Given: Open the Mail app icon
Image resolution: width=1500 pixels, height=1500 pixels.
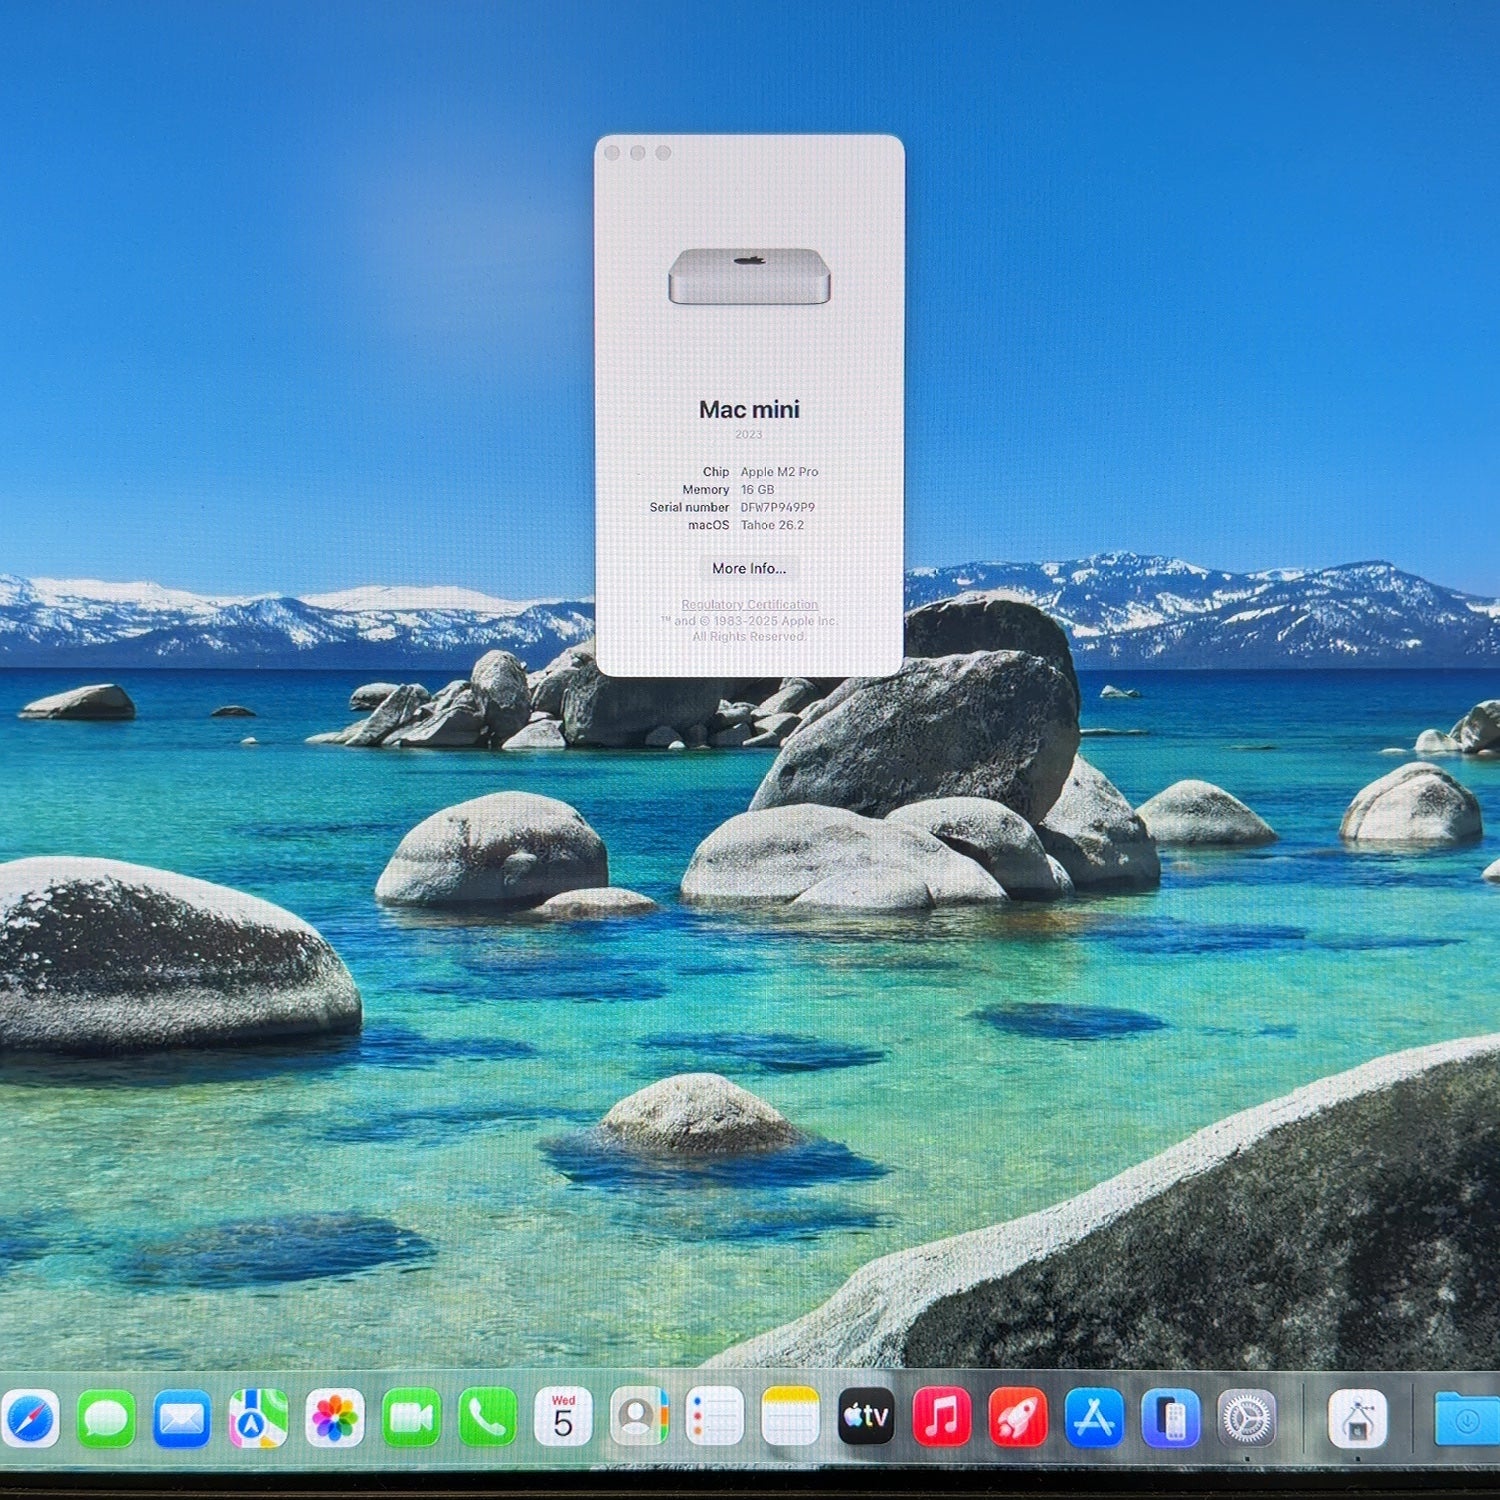Looking at the screenshot, I should tap(182, 1418).
